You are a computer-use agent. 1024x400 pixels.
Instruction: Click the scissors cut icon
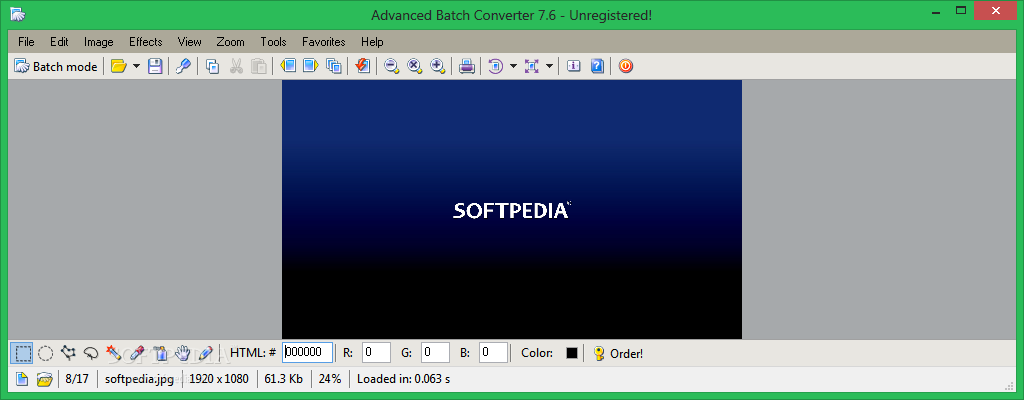236,66
